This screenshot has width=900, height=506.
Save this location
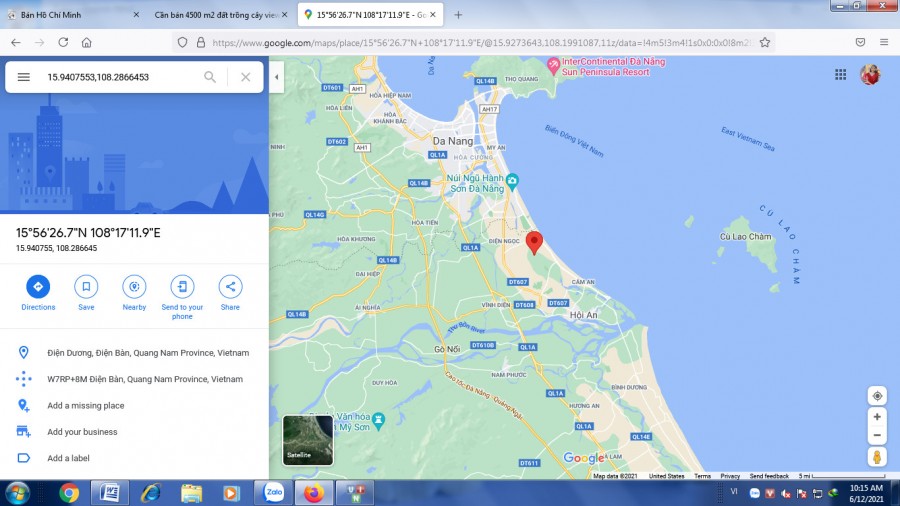86,293
